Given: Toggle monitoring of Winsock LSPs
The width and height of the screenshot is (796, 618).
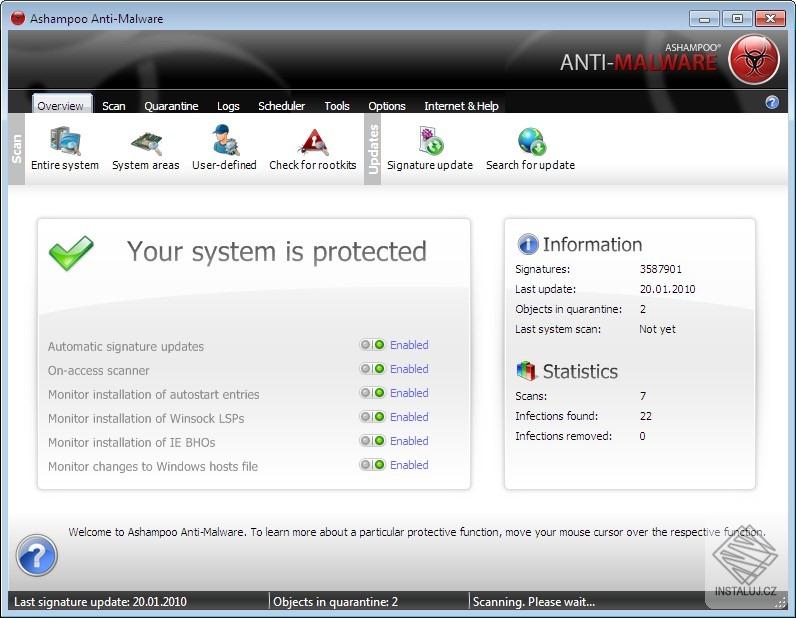Looking at the screenshot, I should click(x=372, y=416).
